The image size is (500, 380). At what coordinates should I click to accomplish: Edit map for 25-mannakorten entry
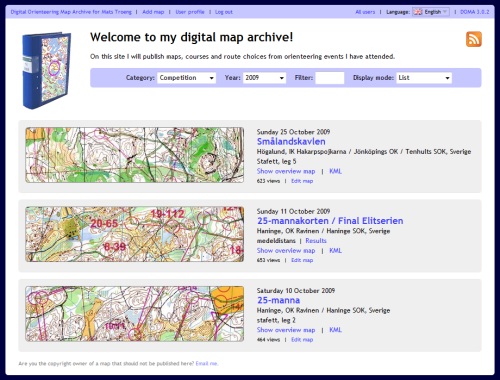[x=302, y=260]
